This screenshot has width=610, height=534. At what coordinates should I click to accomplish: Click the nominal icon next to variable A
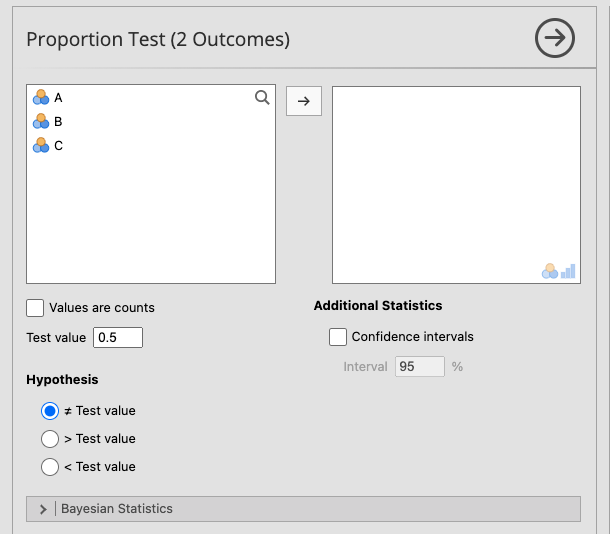pos(40,97)
